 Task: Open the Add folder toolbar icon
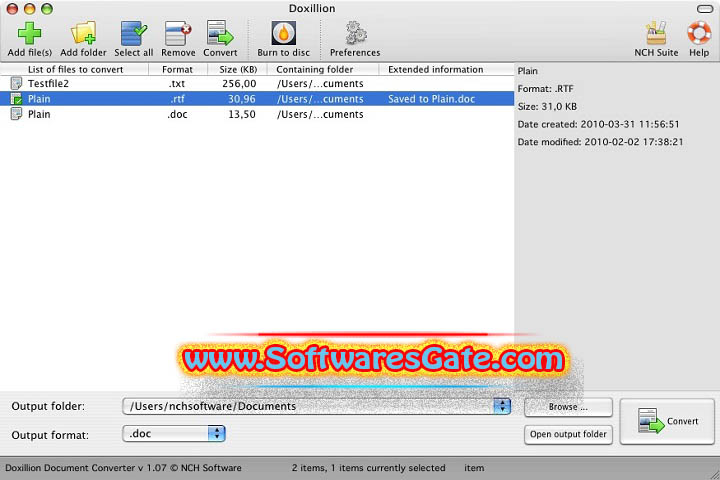tap(83, 34)
